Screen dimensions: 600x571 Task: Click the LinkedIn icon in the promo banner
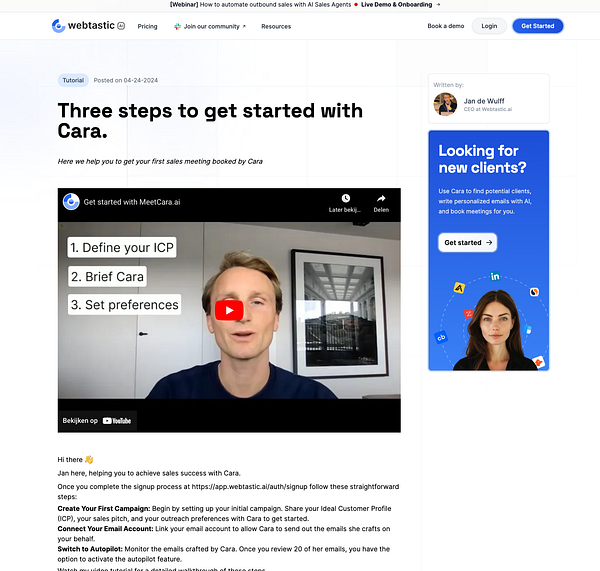tap(495, 276)
